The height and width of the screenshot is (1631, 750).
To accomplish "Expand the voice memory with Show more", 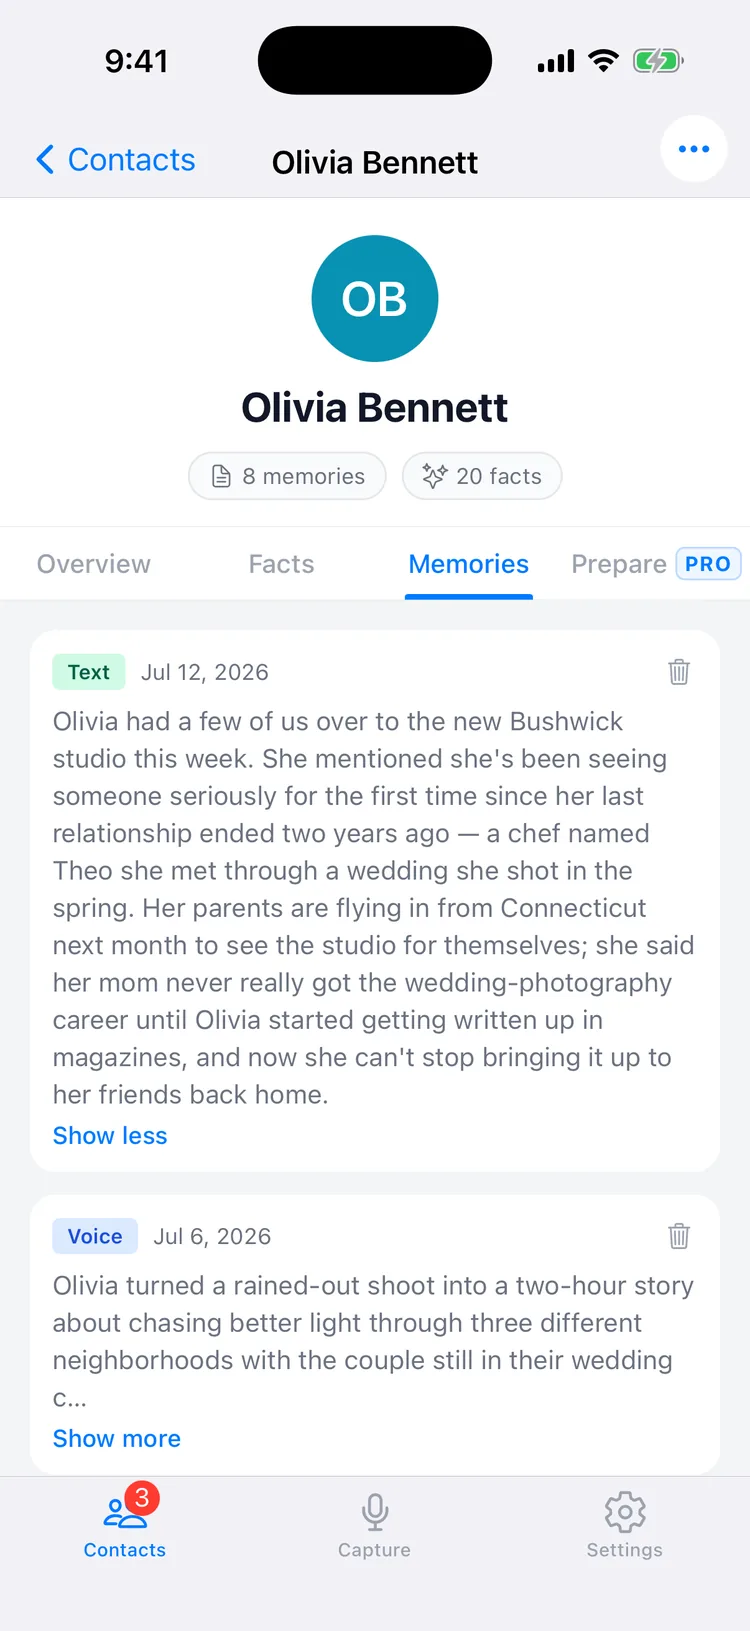I will 117,1438.
